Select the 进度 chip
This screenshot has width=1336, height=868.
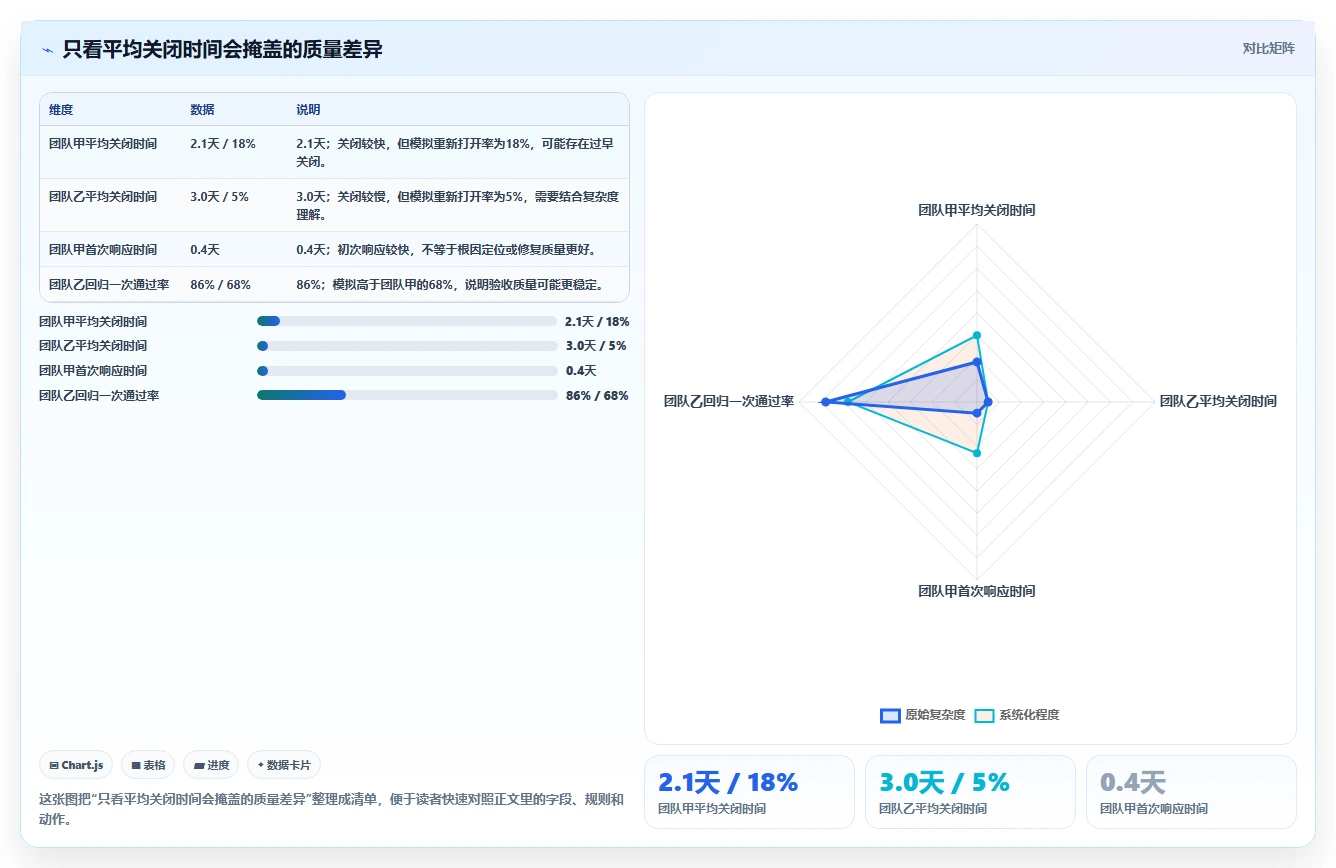(211, 765)
